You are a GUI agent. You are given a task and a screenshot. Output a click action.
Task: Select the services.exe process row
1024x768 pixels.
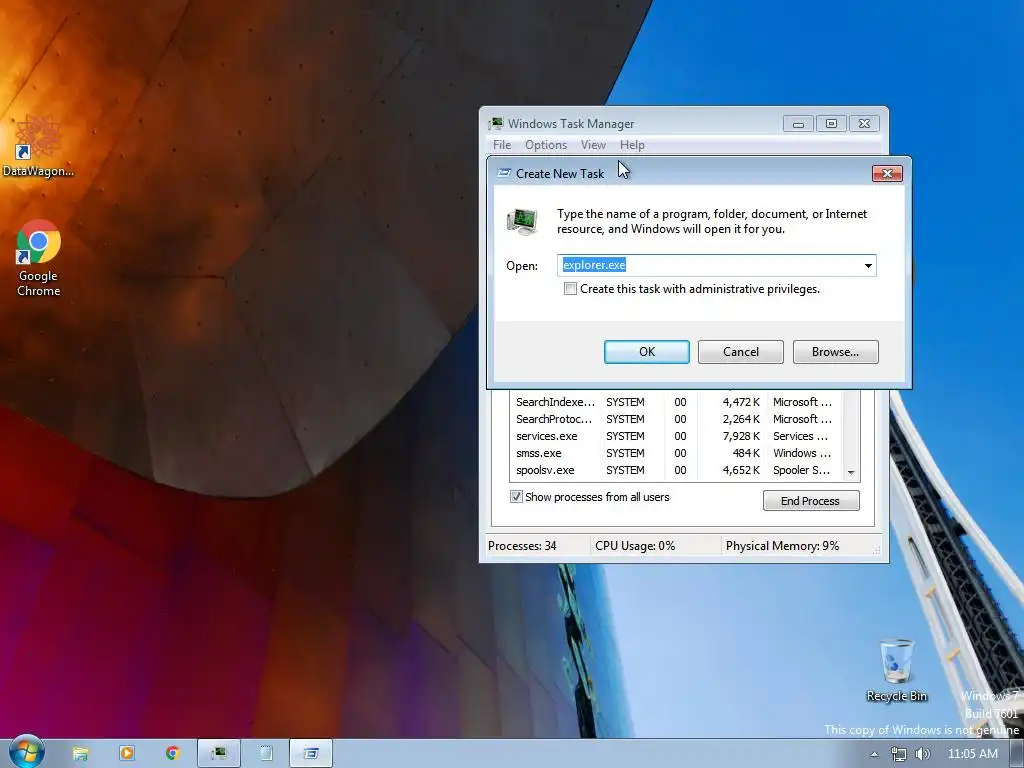point(676,436)
